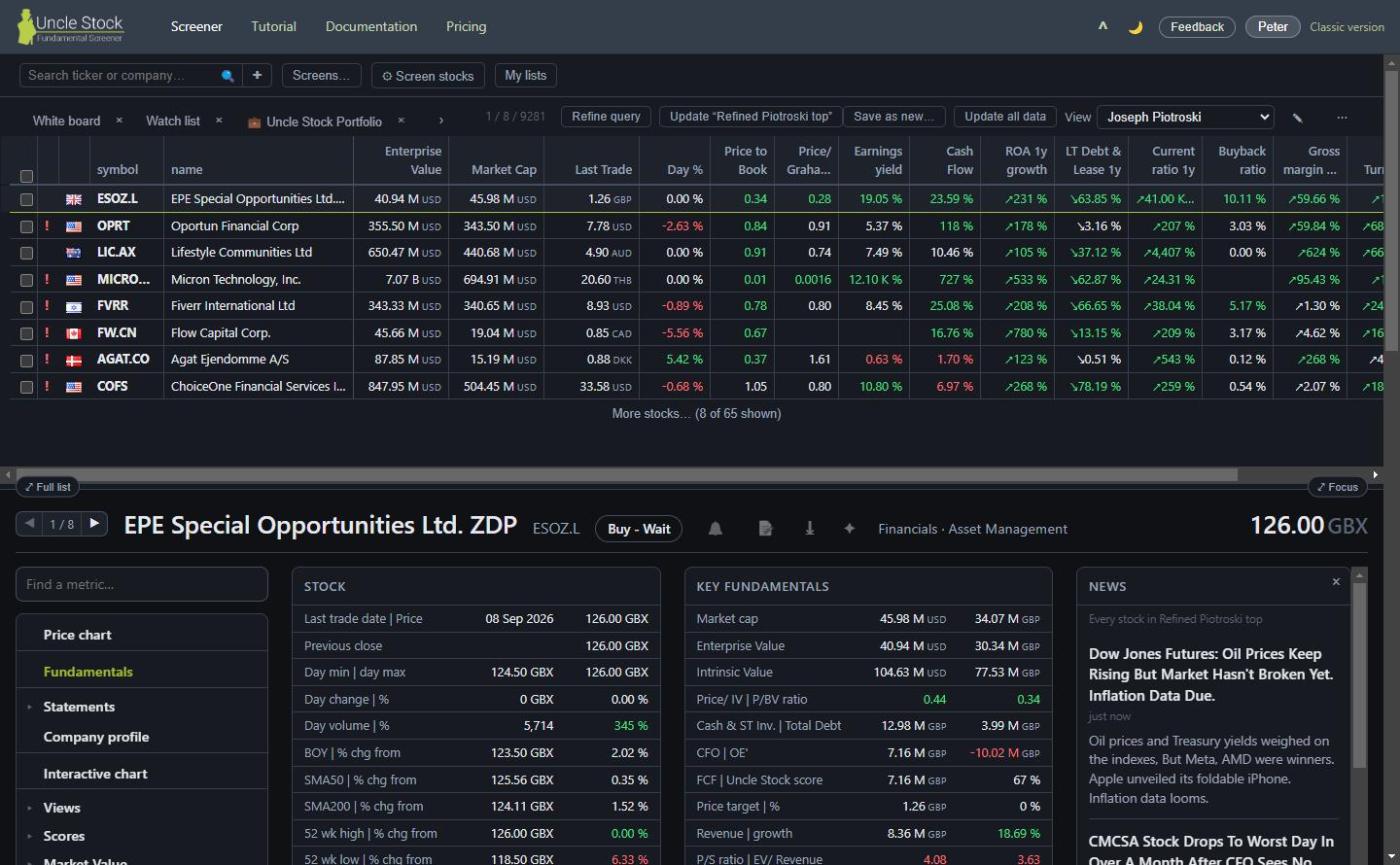Click the Canadian flag in FW.CN row
The width and height of the screenshot is (1400, 865).
click(x=74, y=333)
